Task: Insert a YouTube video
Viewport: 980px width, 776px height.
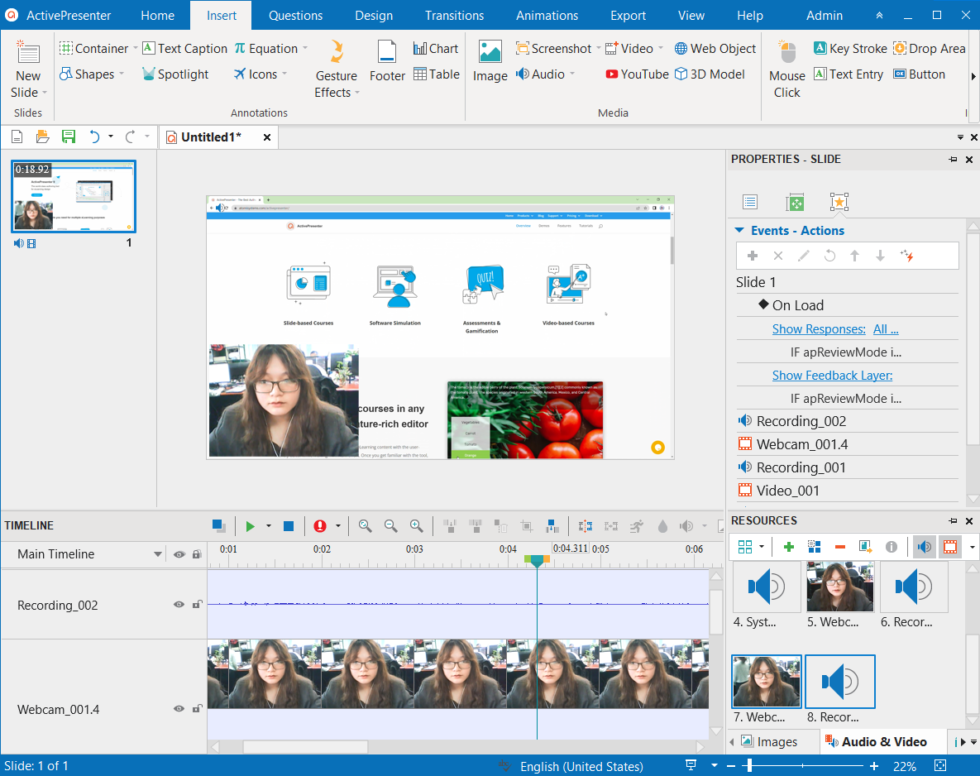Action: click(637, 73)
